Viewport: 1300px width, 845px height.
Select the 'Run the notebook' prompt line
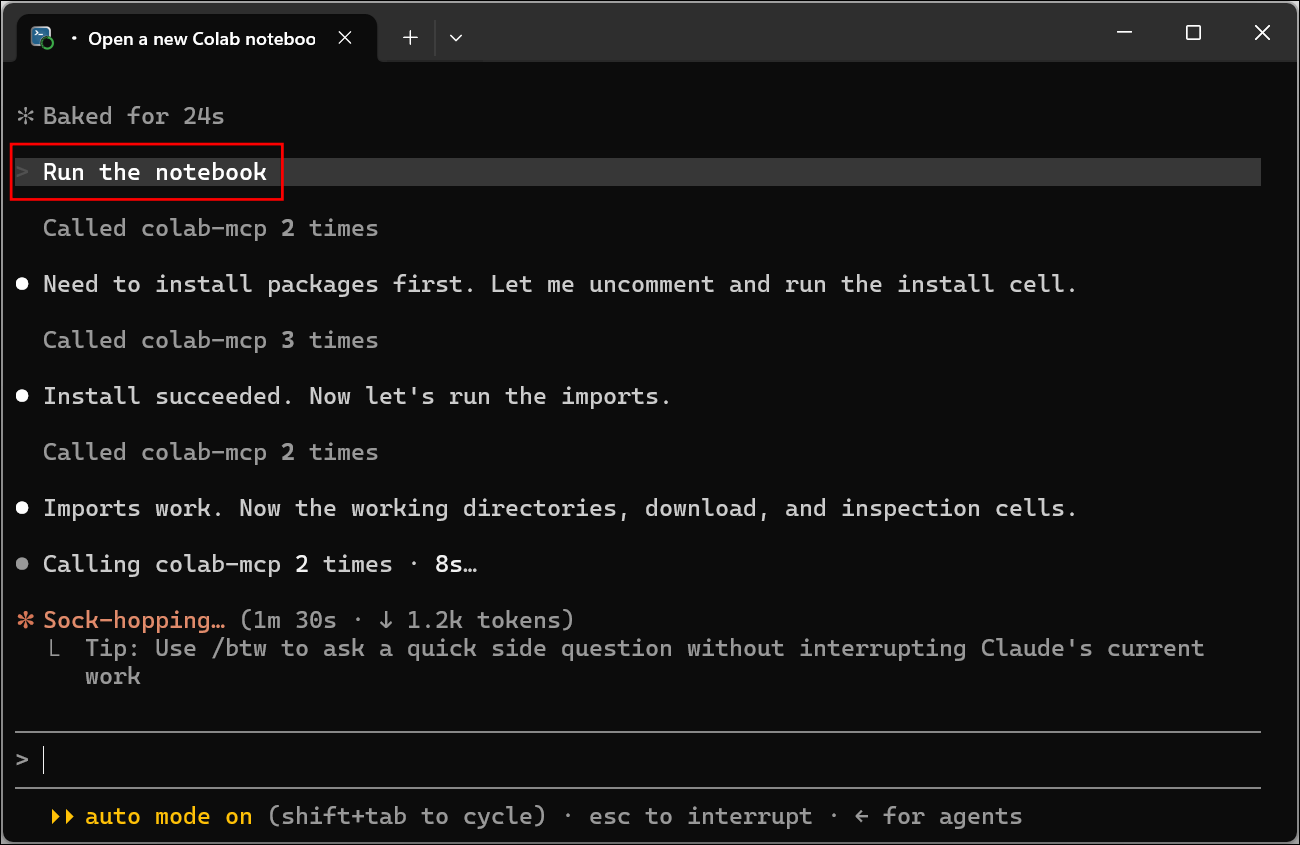[638, 172]
